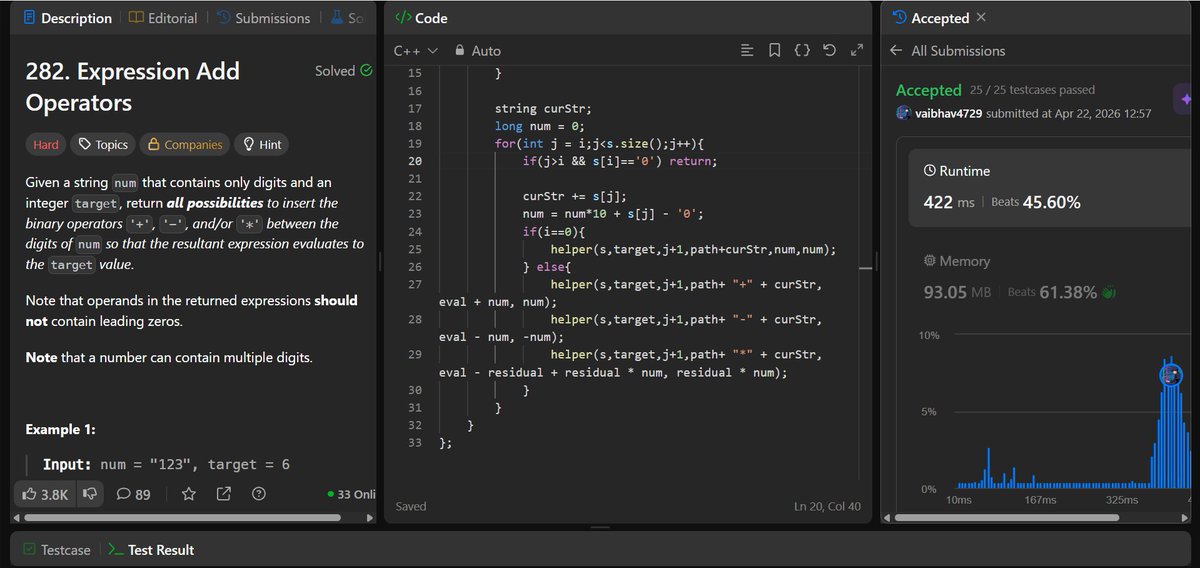Screen dimensions: 1200x568
Task: Click the Solutions flask icon
Action: tap(336, 18)
